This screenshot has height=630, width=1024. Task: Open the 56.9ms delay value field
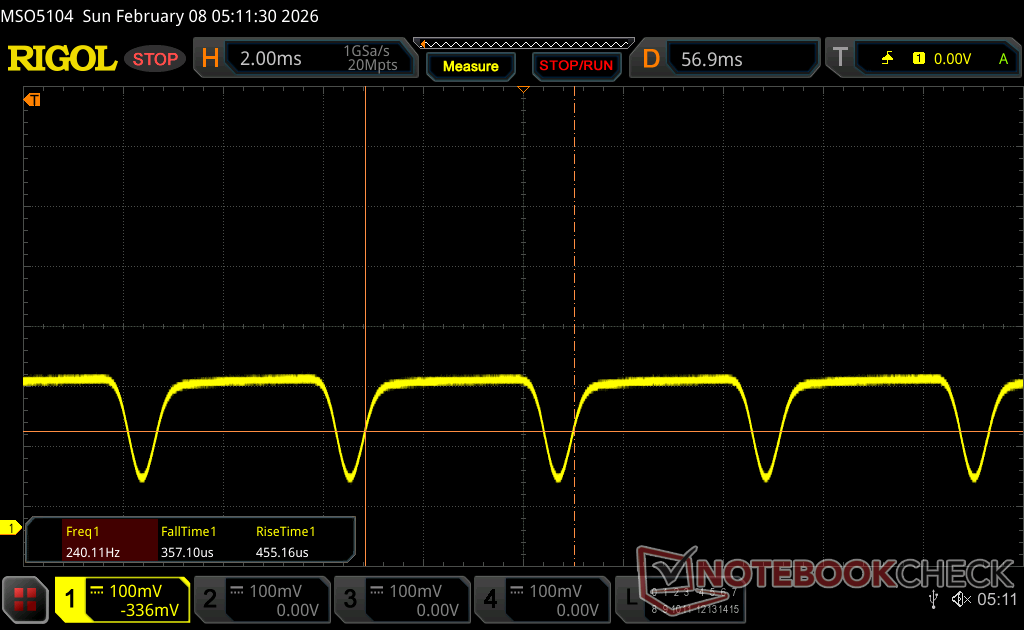(x=712, y=59)
